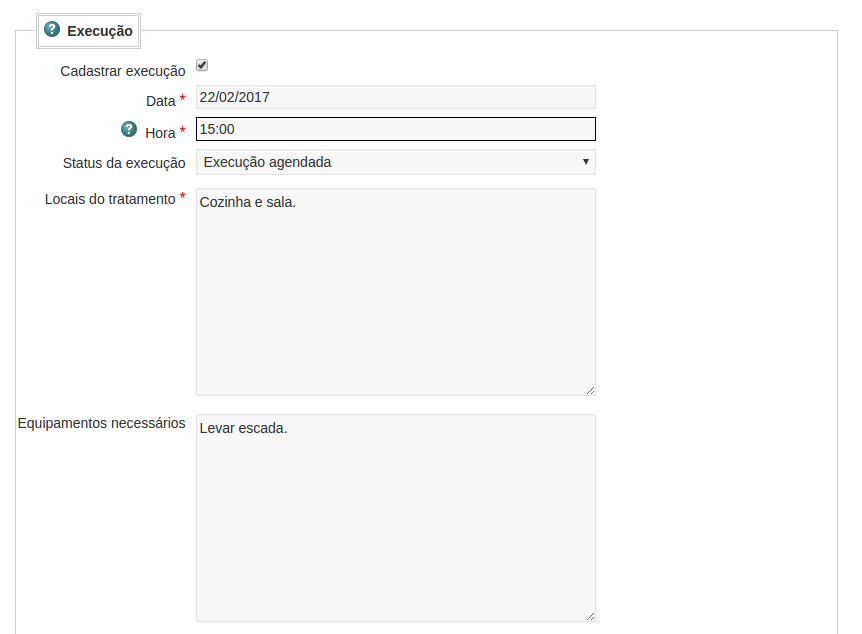Focus the Data field showing 22/02/2017
The height and width of the screenshot is (634, 862).
pos(395,97)
